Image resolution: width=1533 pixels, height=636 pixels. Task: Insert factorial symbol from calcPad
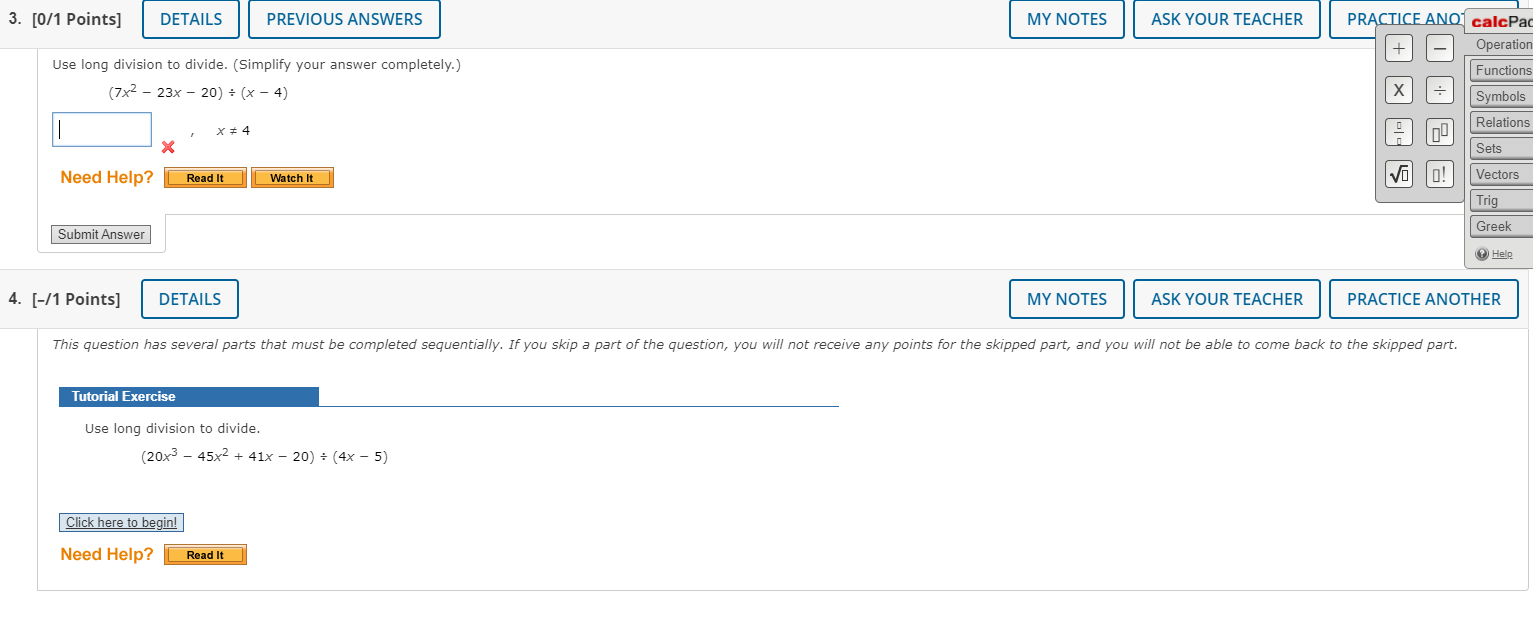click(x=1439, y=174)
